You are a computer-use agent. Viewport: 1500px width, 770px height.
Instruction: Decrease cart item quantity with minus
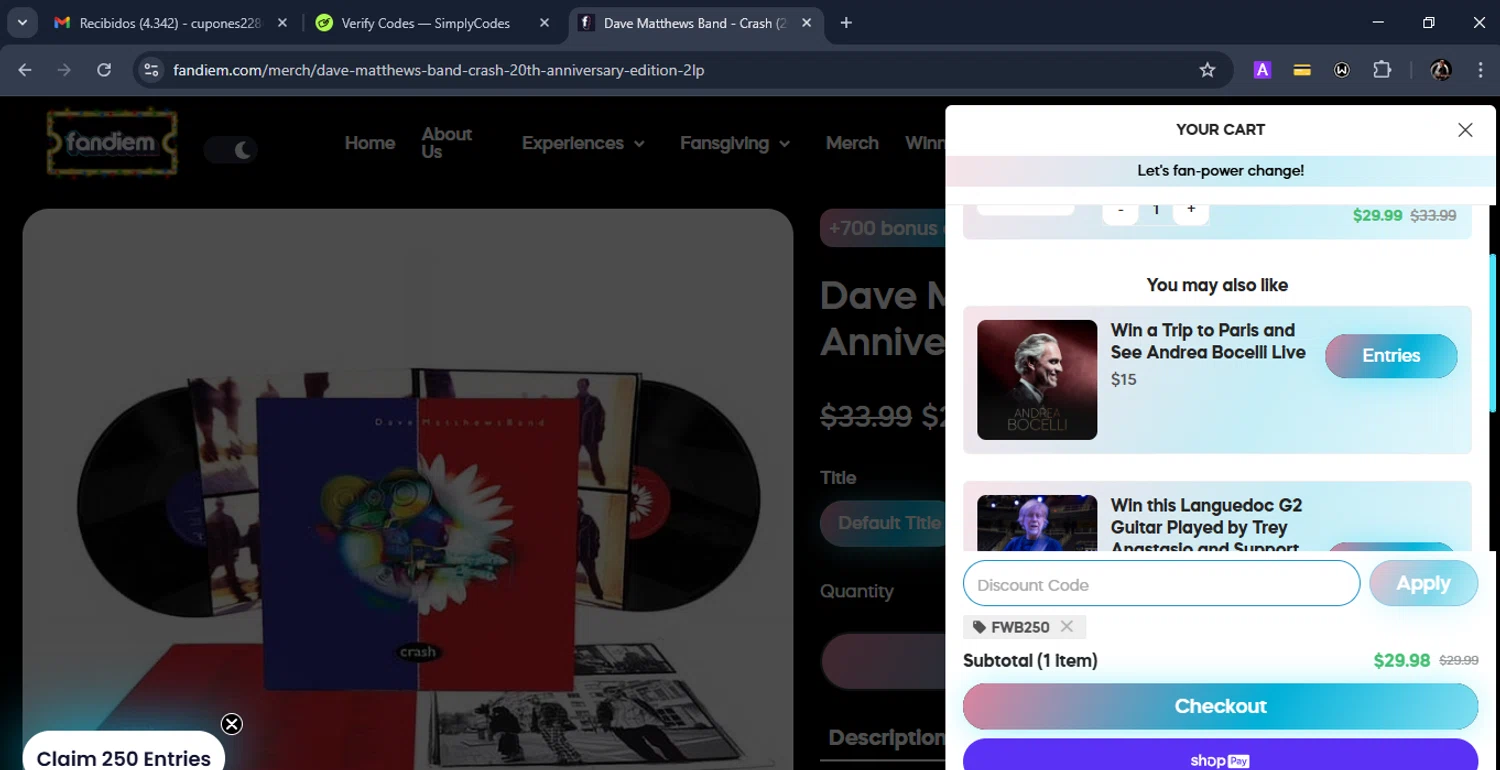[1120, 210]
